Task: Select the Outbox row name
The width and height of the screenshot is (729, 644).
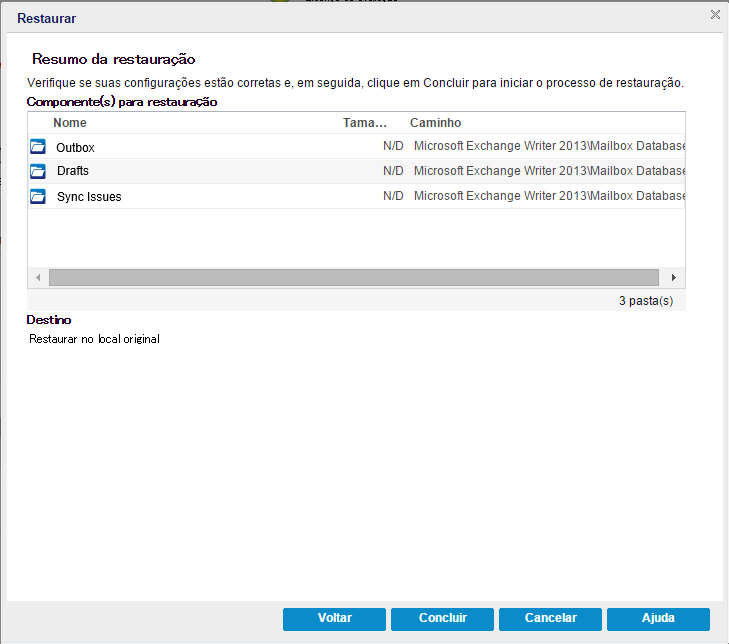Action: (x=75, y=148)
